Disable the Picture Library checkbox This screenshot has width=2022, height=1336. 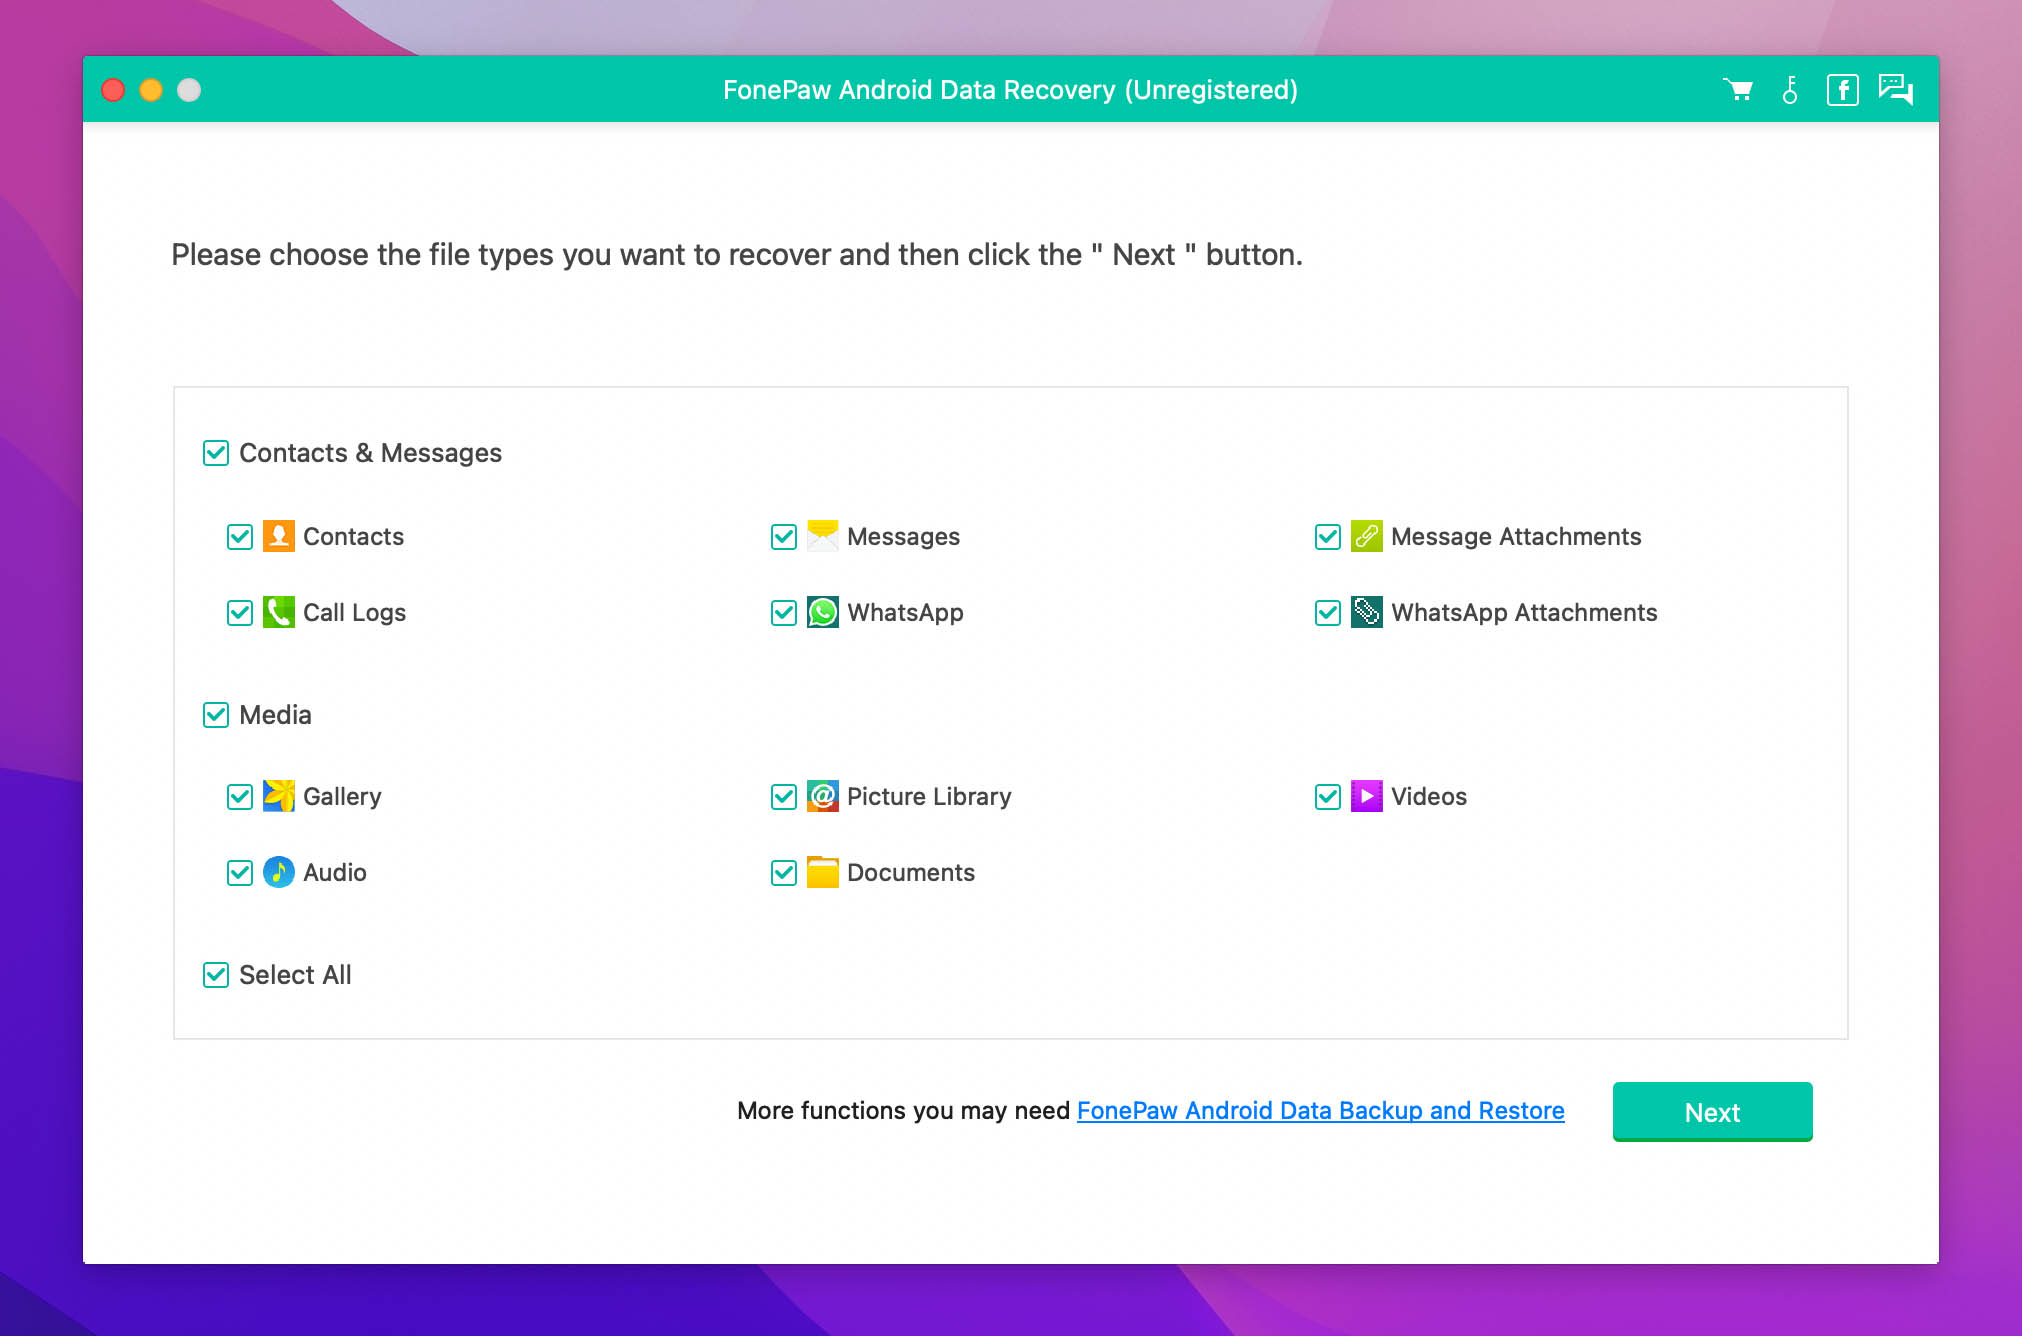point(784,797)
